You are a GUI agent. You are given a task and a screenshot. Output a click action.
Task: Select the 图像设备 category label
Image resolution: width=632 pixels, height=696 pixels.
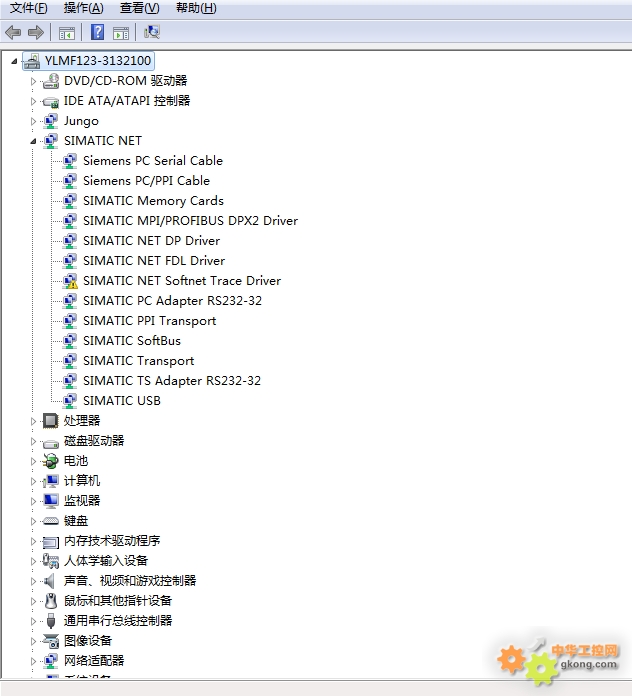(x=87, y=641)
